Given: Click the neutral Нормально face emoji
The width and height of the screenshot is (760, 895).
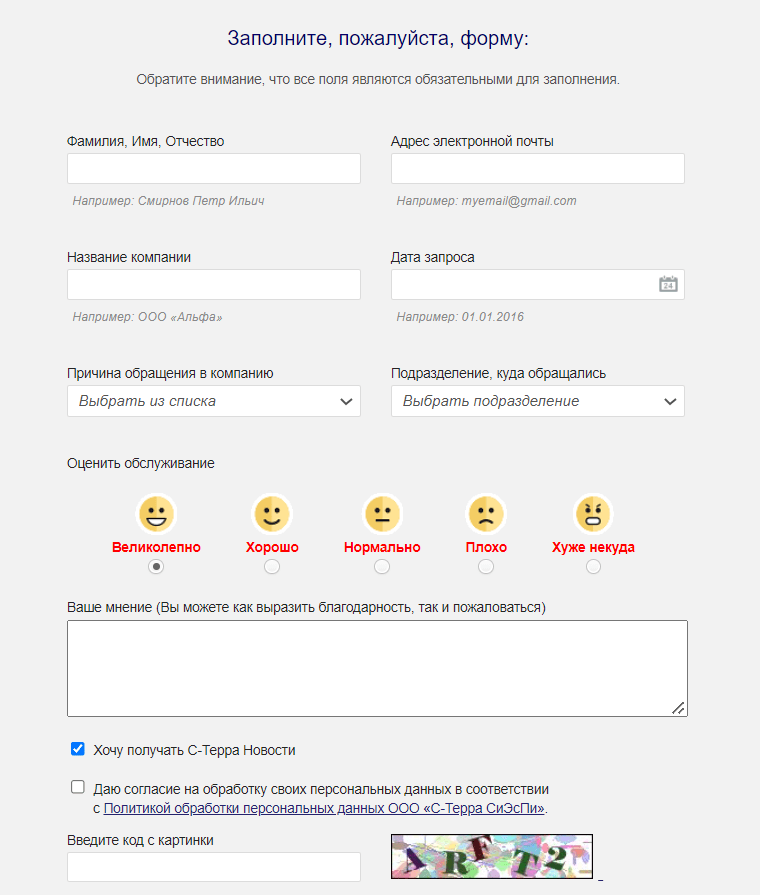Looking at the screenshot, I should [x=382, y=513].
